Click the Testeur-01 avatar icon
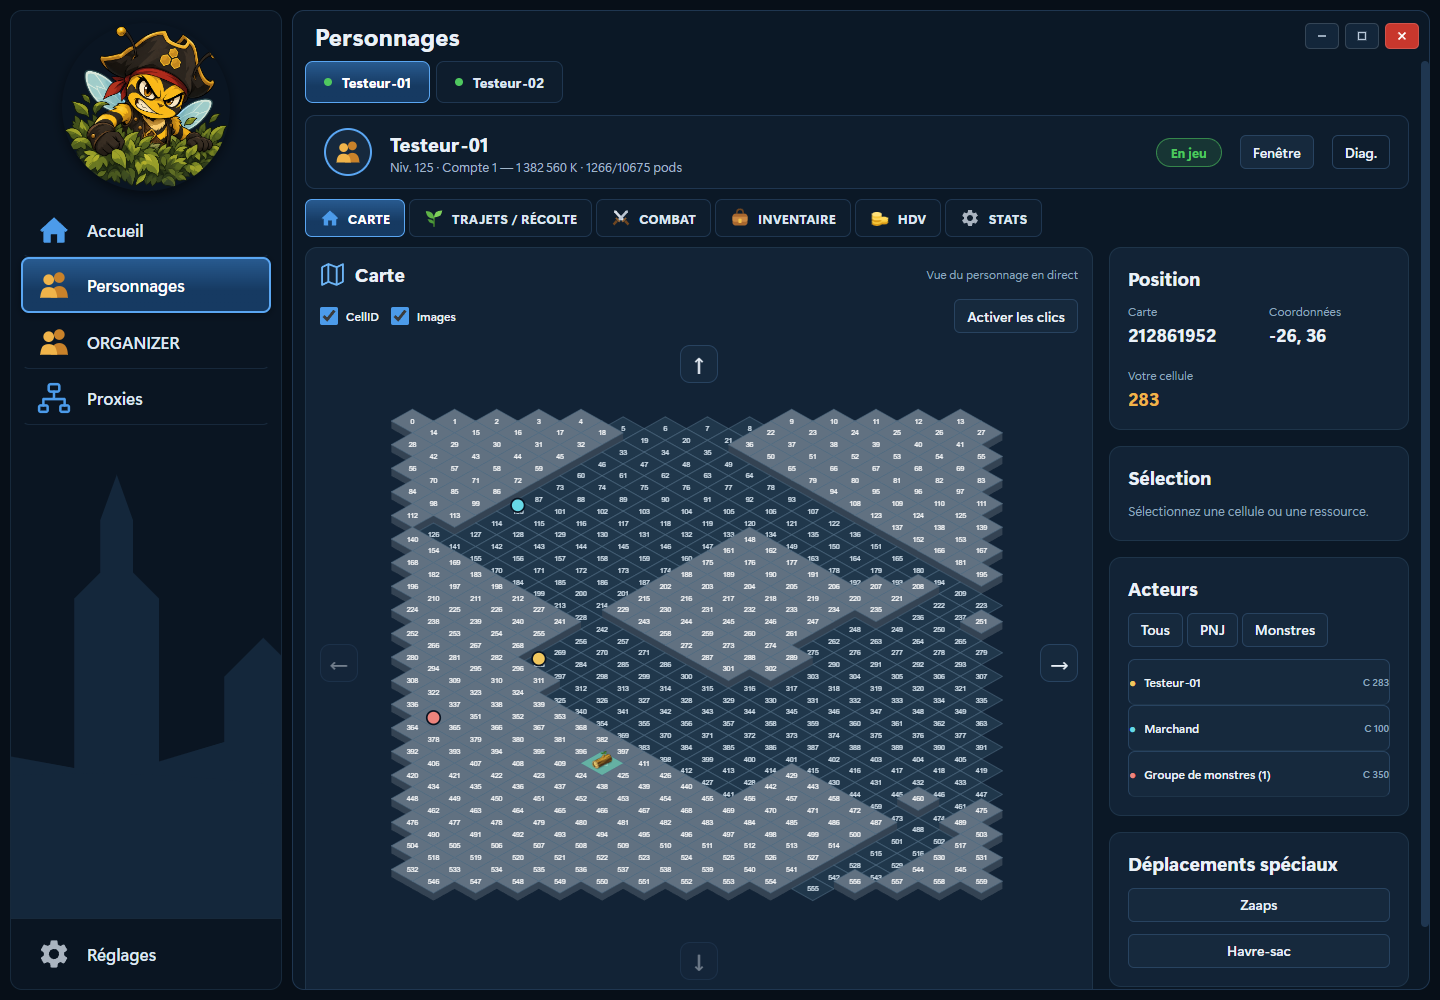 [348, 153]
